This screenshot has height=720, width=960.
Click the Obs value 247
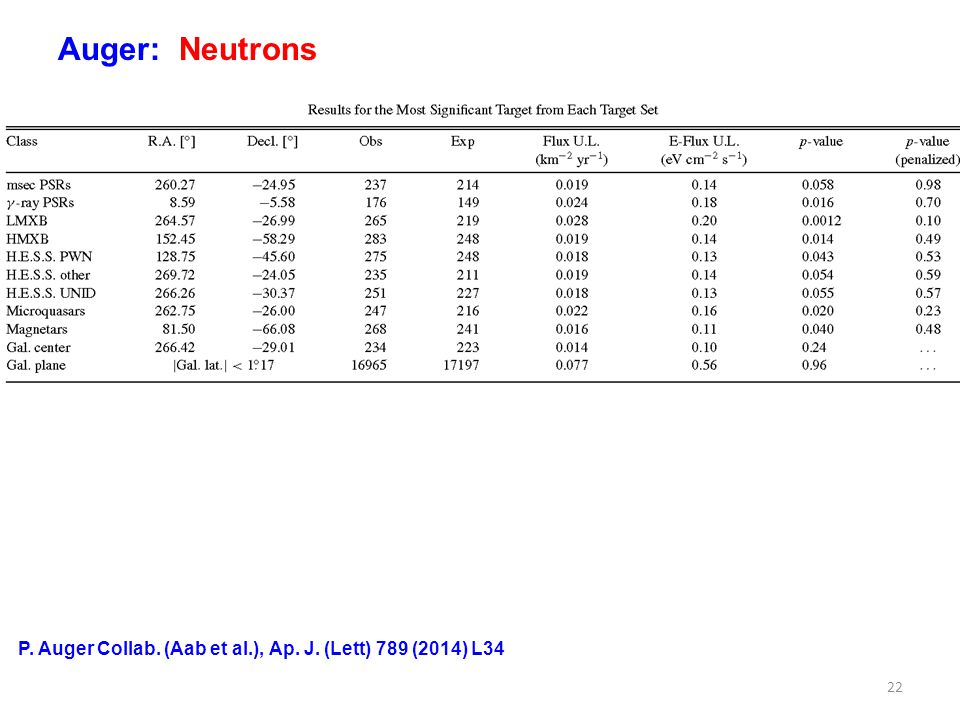pos(375,311)
